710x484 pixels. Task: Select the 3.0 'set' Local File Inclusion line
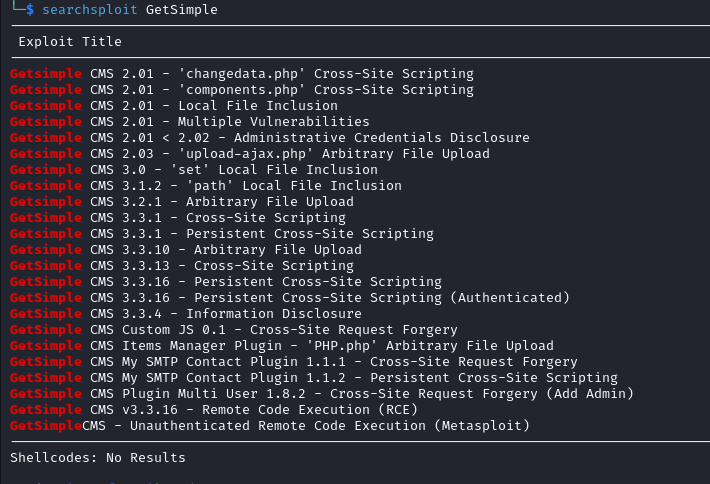(194, 170)
